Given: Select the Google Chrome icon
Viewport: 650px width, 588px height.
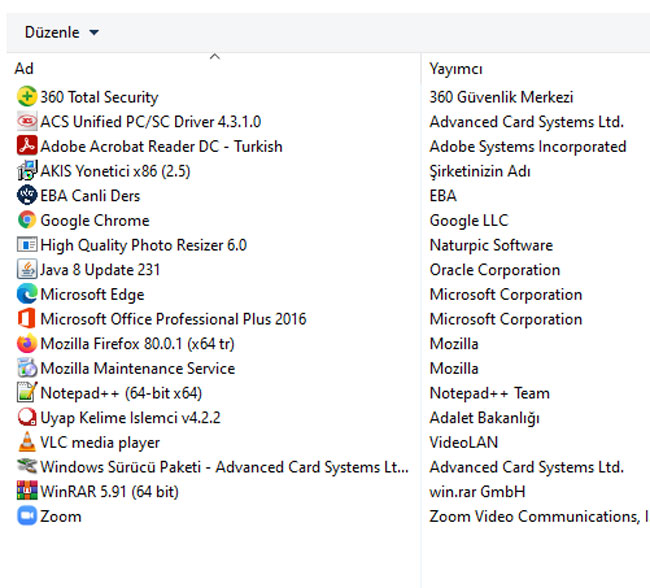Looking at the screenshot, I should (27, 220).
